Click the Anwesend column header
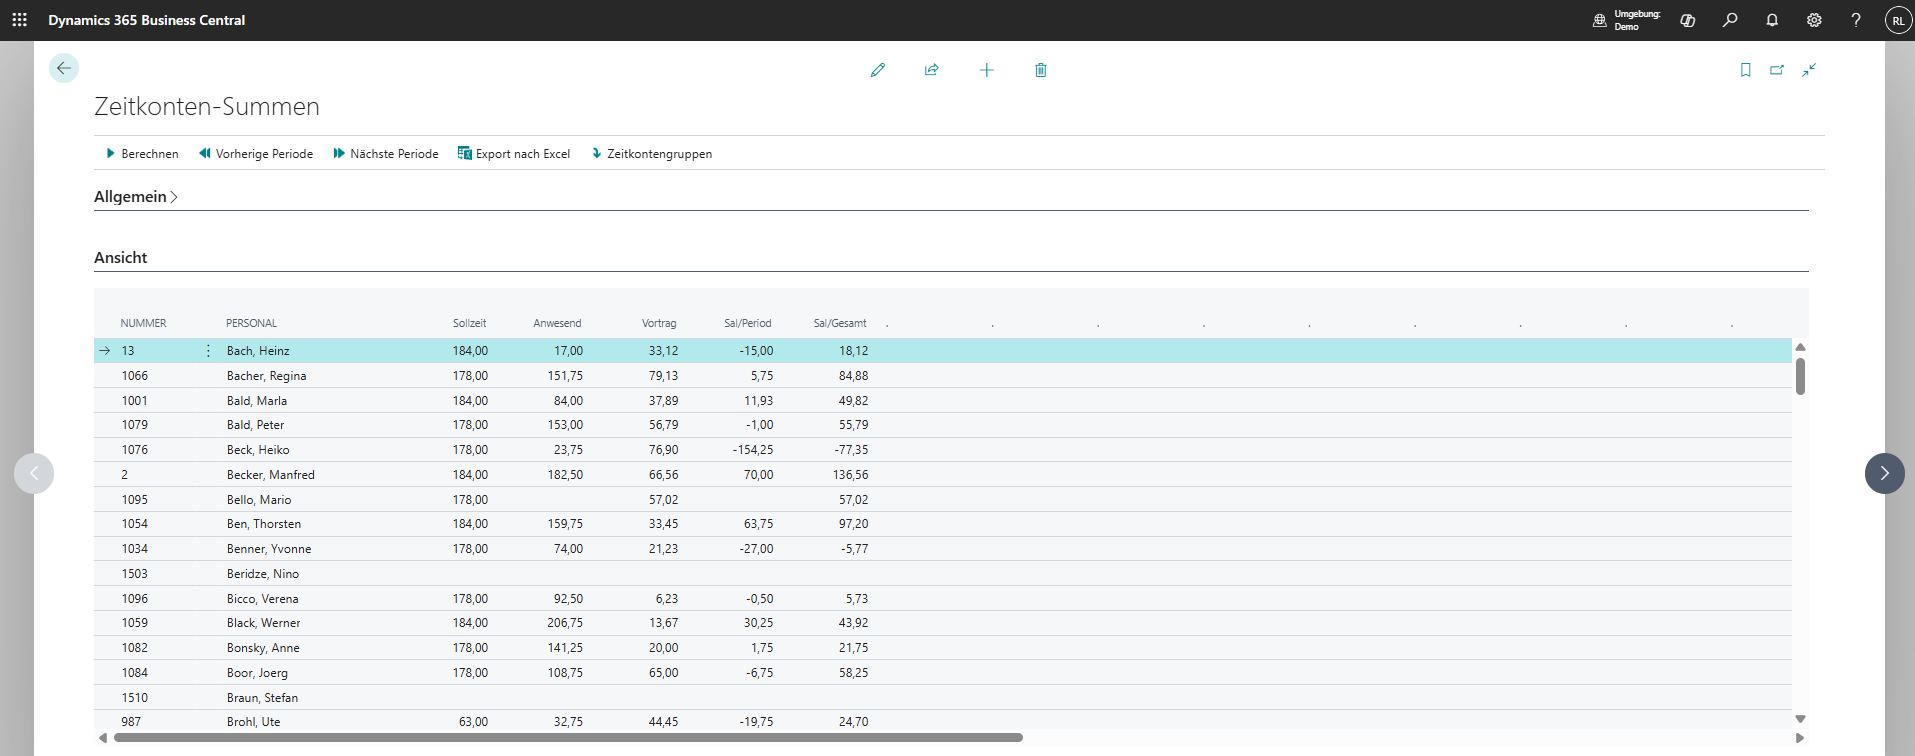This screenshot has height=756, width=1915. tap(557, 323)
